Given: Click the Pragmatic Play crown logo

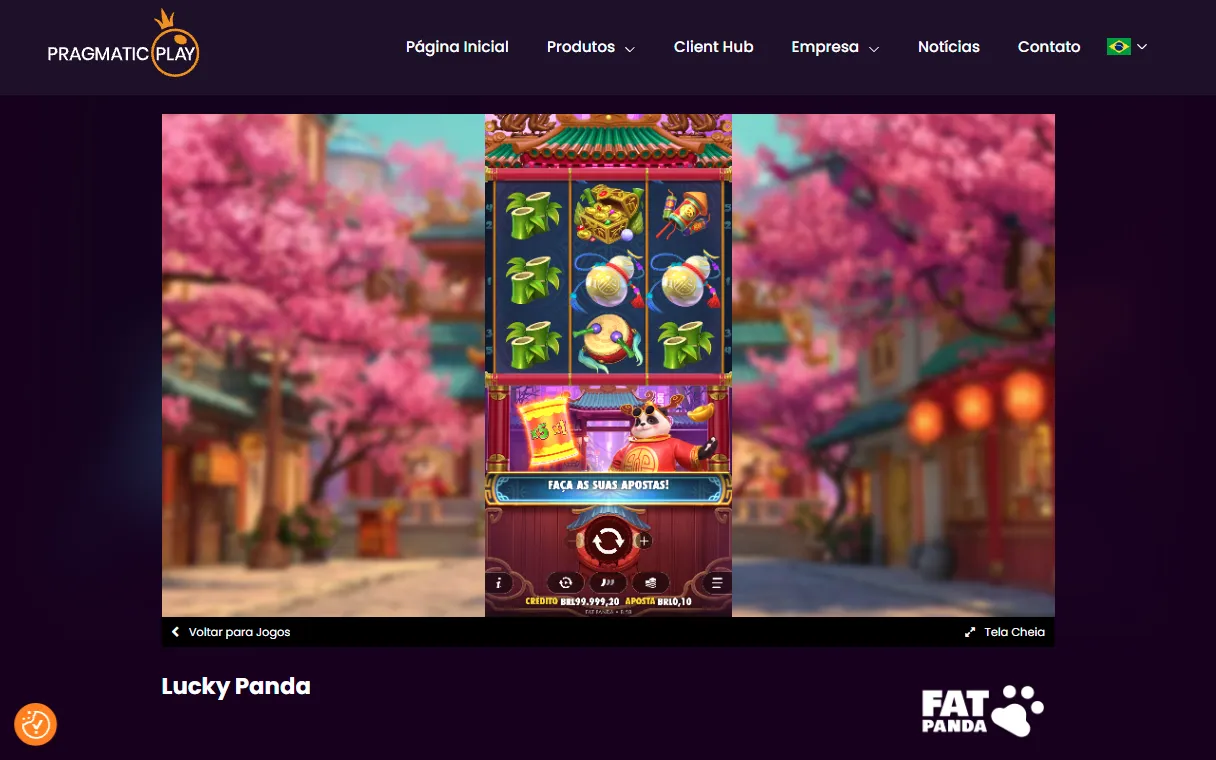Looking at the screenshot, I should tap(122, 44).
